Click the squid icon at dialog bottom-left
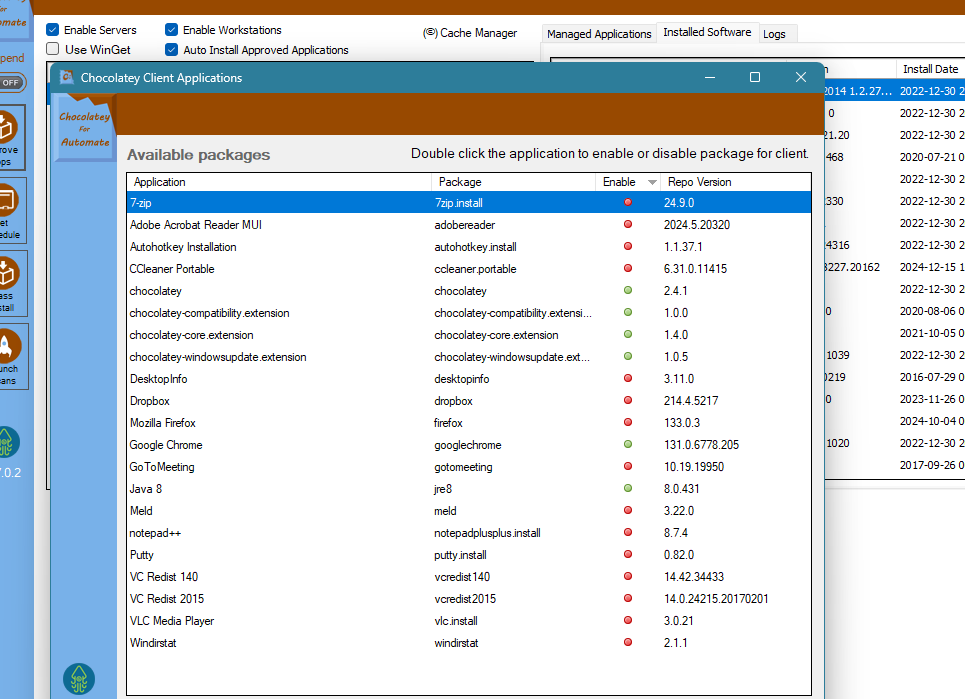The width and height of the screenshot is (965, 699). (79, 678)
